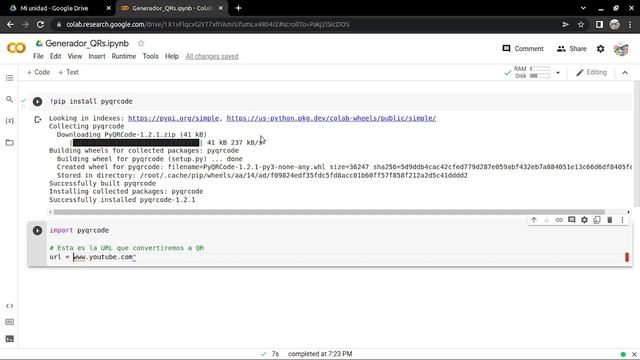Click All changes saved link

212,56
